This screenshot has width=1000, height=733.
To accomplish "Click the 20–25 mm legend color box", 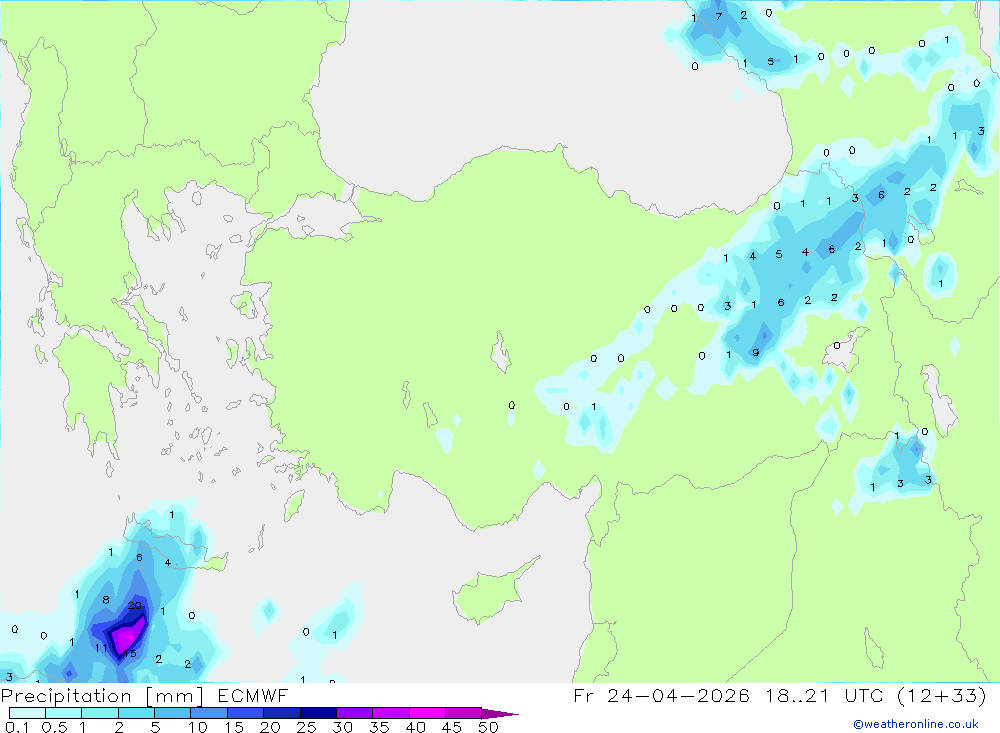I will [x=282, y=713].
